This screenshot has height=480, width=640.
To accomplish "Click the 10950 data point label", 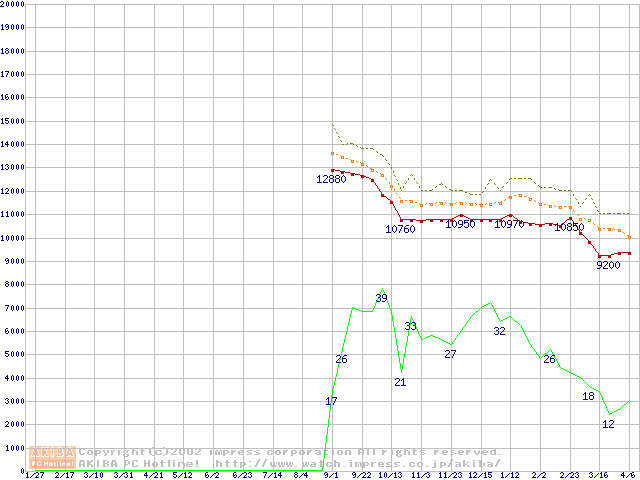I will pyautogui.click(x=460, y=224).
